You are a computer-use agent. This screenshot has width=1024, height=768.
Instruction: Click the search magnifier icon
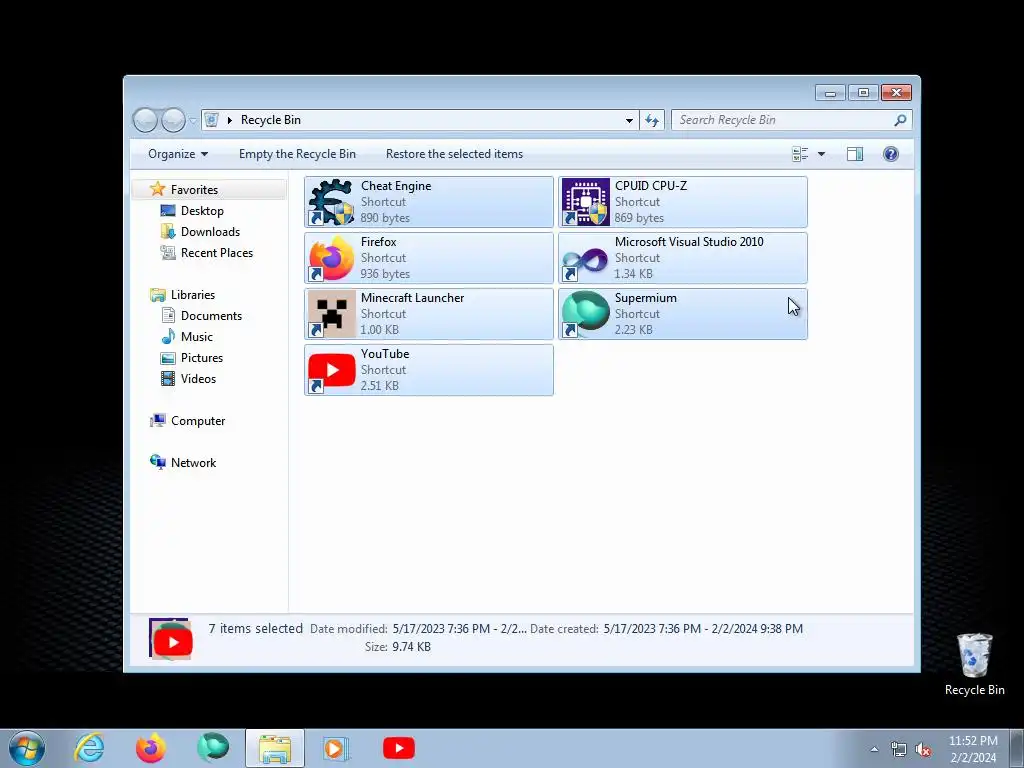(901, 120)
